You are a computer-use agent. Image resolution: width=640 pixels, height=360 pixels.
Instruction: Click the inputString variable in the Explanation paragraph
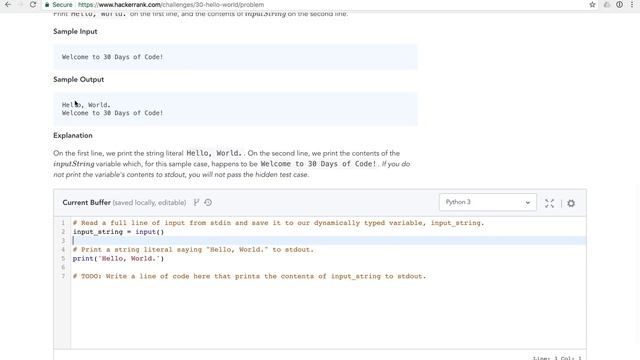(x=73, y=164)
